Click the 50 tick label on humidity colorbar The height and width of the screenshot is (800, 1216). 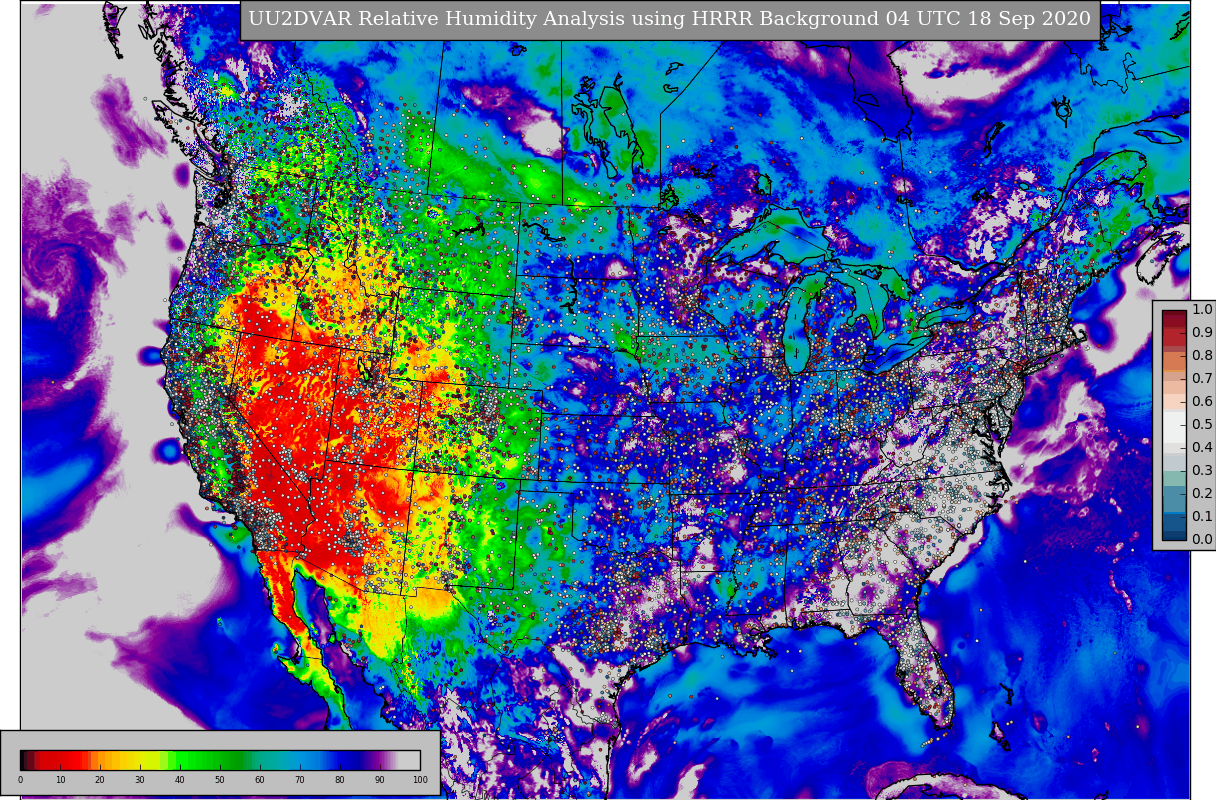pos(220,780)
